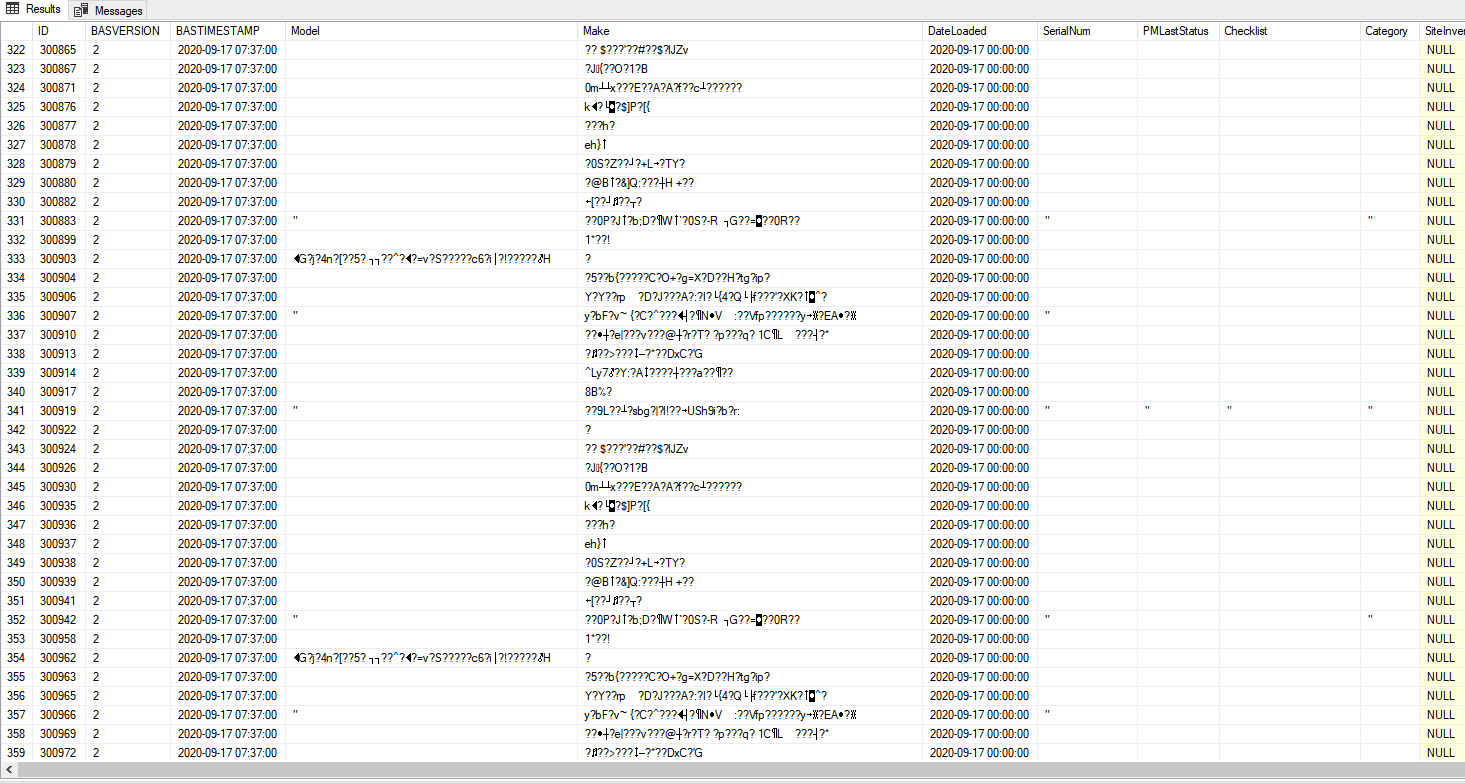Click row number 322 header
Viewport: 1465px width, 783px height.
point(17,50)
